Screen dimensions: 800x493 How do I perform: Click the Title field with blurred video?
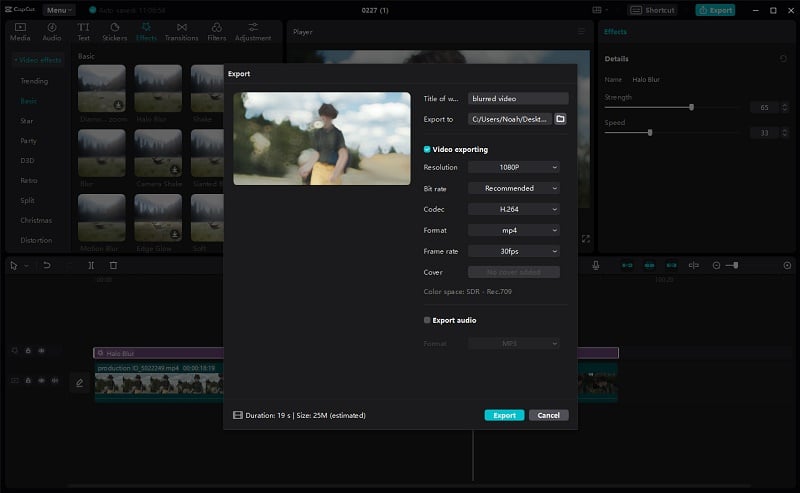point(518,98)
